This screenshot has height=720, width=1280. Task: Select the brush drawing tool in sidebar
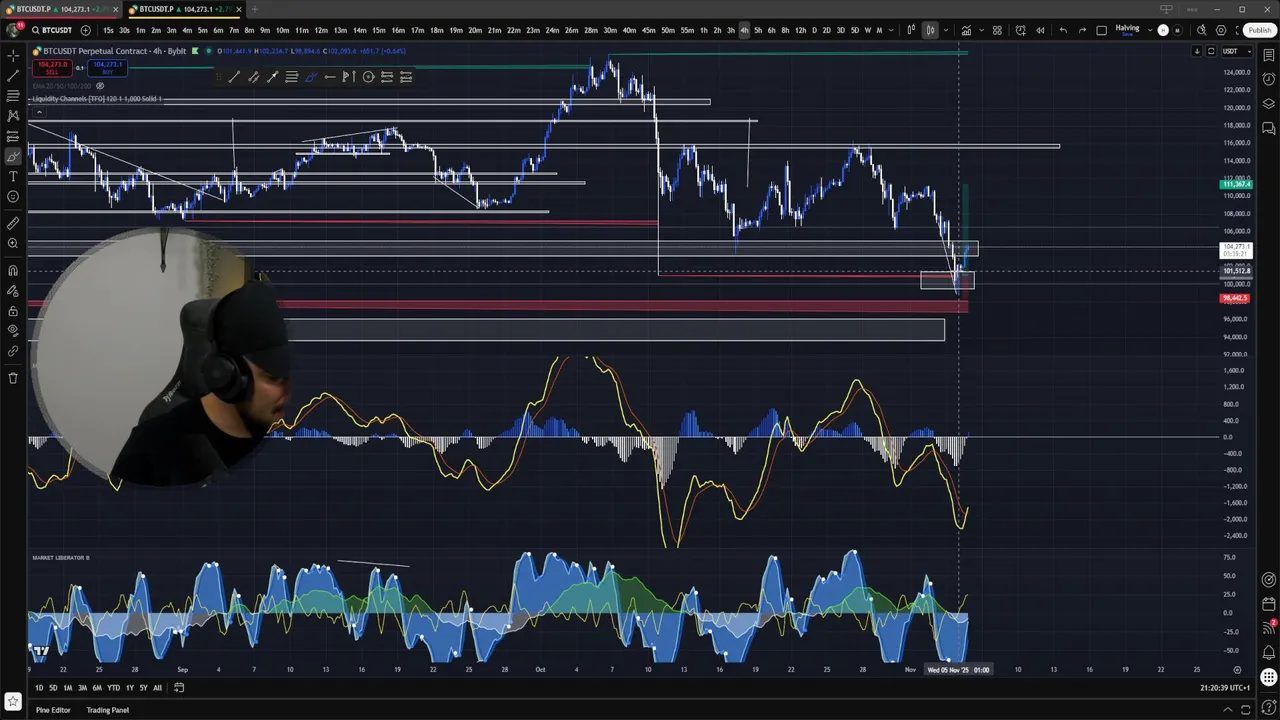click(x=13, y=156)
